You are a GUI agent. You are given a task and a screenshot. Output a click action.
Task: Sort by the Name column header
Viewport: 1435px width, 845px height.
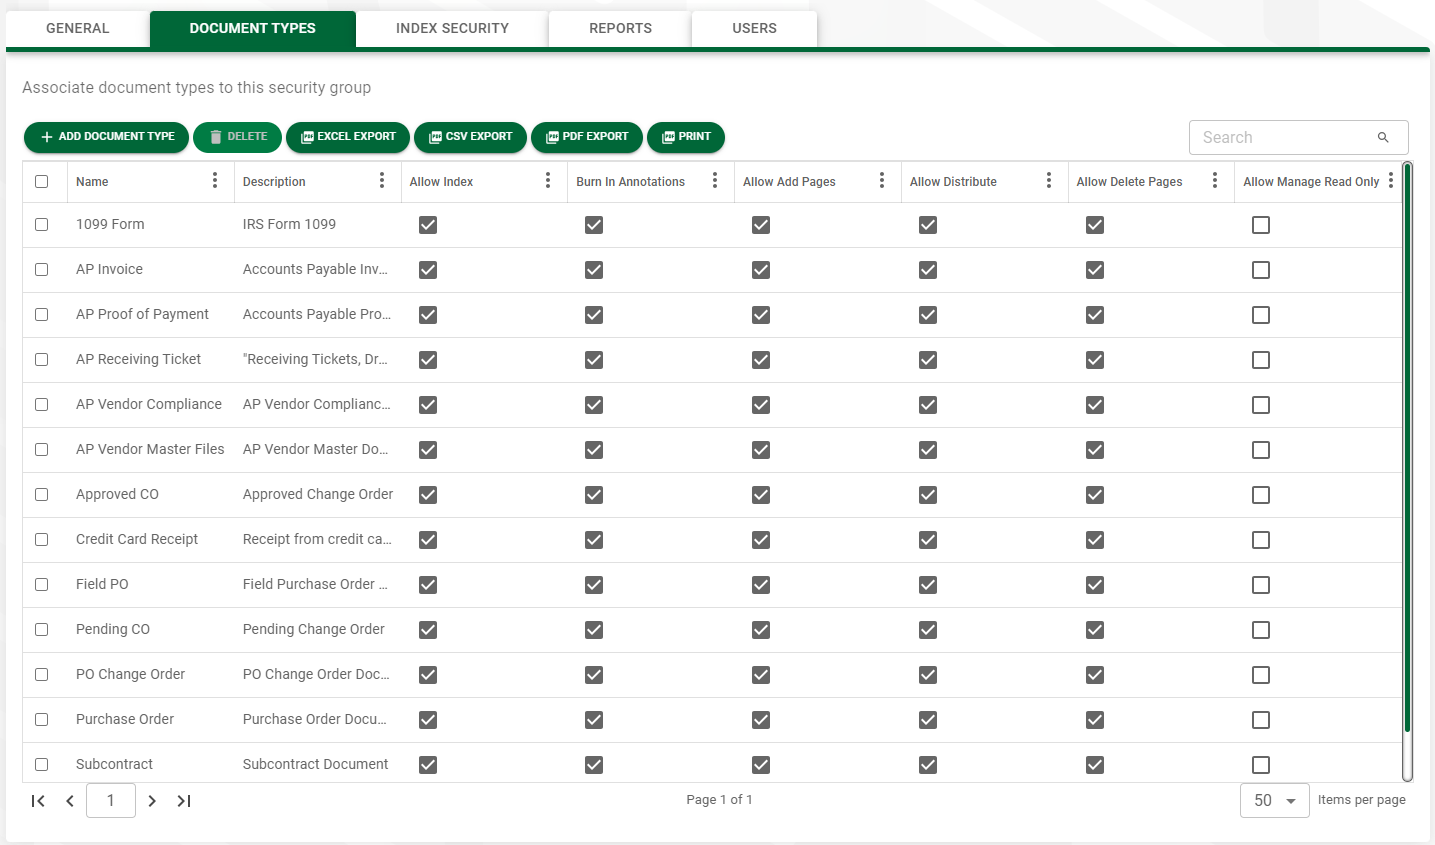click(x=92, y=182)
